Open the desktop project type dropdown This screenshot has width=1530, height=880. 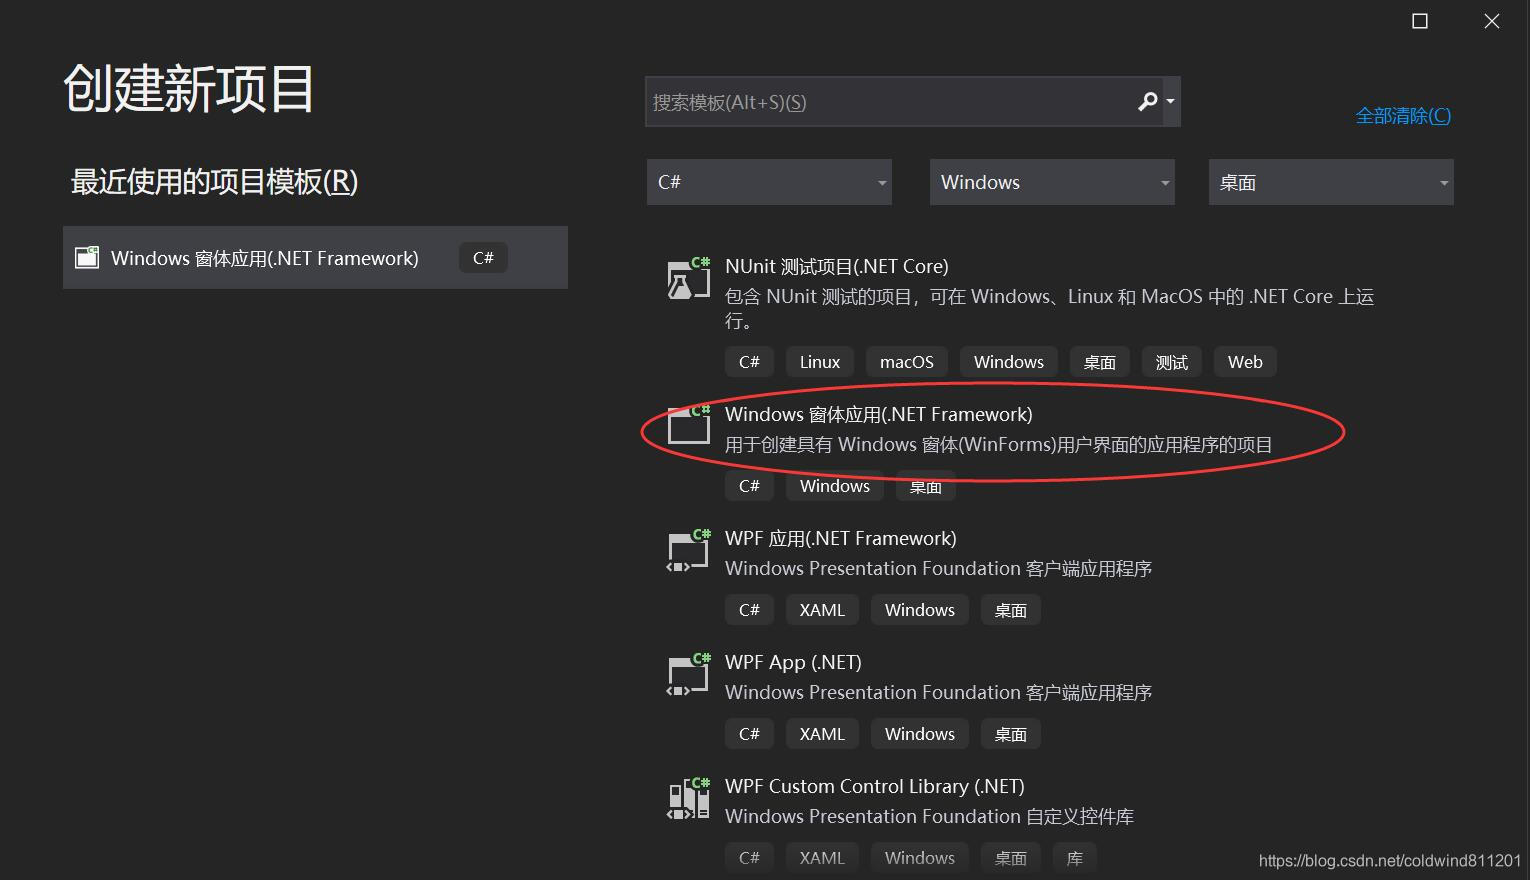[1331, 182]
